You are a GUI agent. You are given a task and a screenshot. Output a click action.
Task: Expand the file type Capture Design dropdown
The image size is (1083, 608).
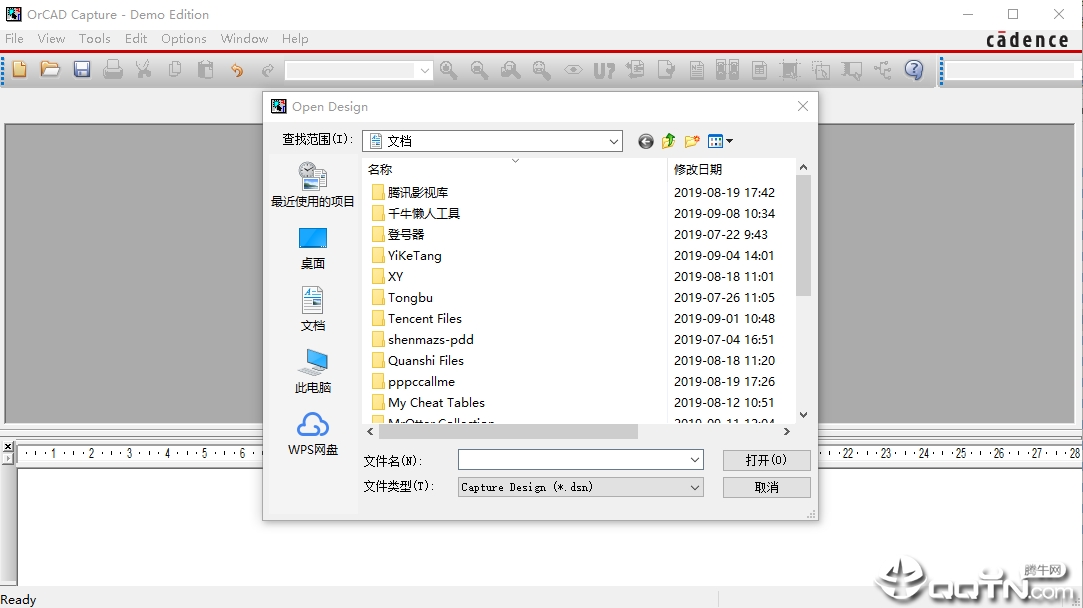tap(695, 487)
